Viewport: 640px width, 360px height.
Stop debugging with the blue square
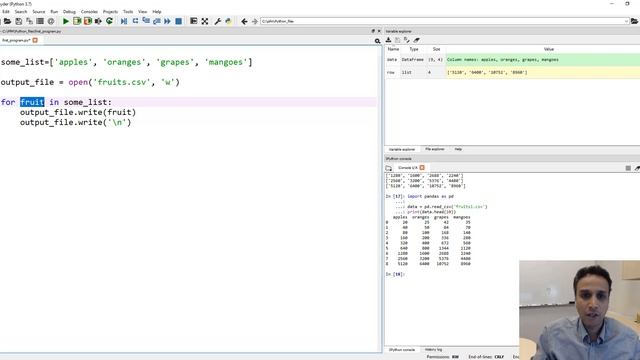178,21
